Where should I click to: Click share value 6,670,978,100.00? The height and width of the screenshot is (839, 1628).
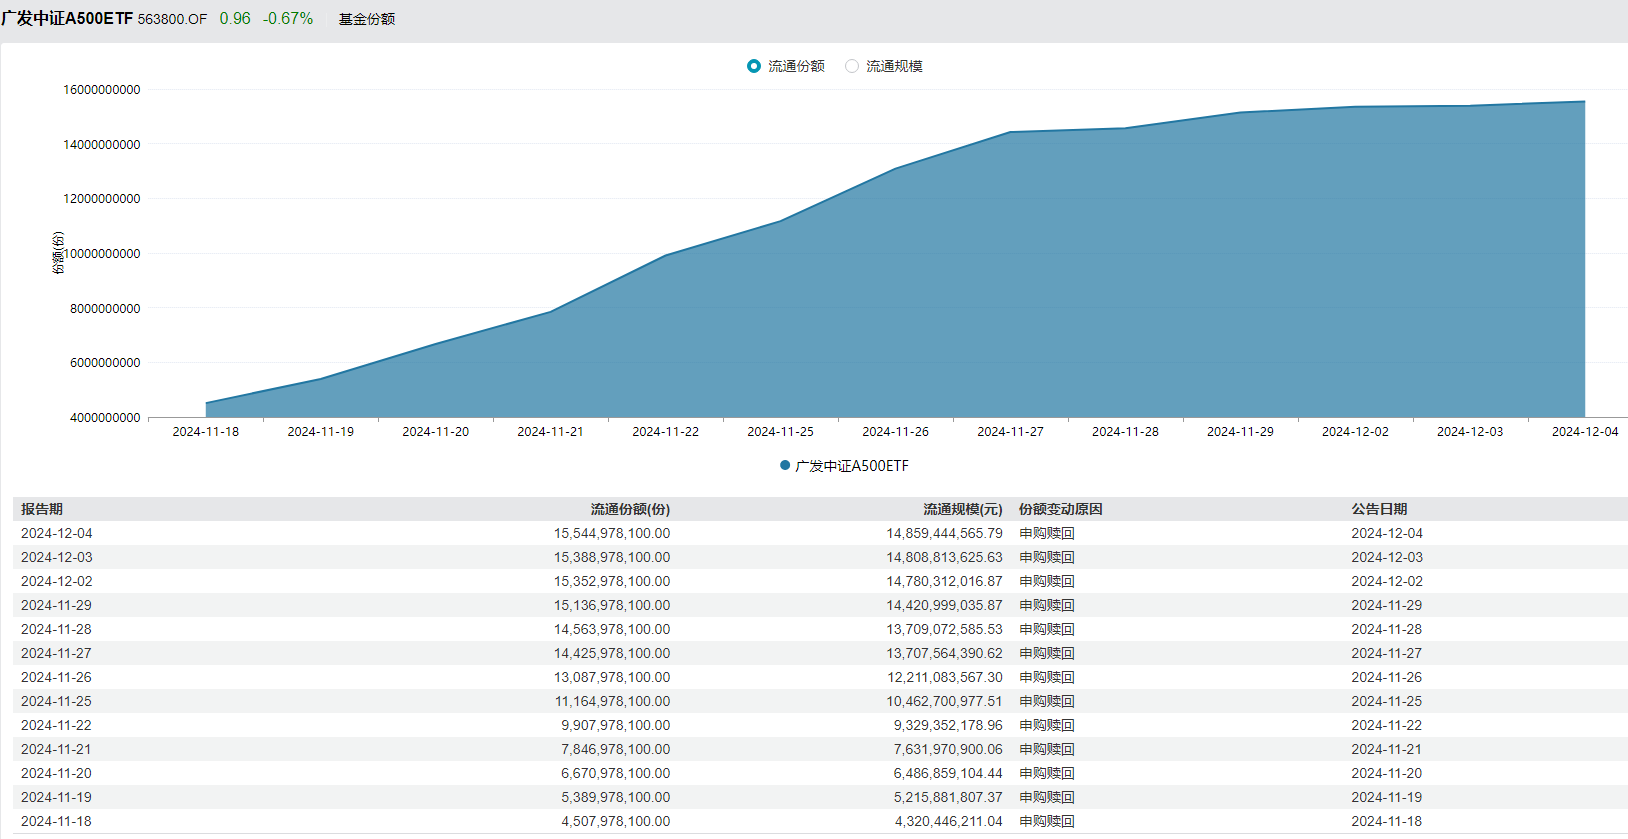click(x=616, y=773)
